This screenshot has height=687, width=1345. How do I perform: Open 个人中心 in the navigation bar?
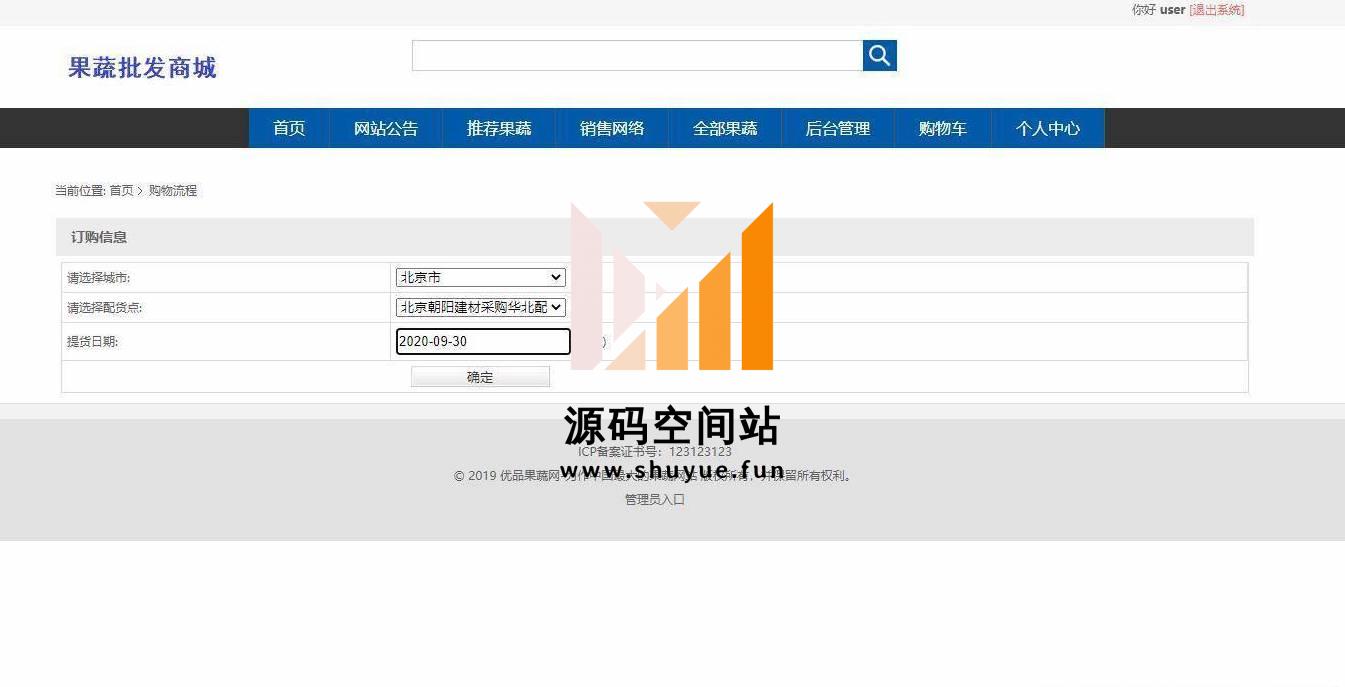pyautogui.click(x=1048, y=129)
